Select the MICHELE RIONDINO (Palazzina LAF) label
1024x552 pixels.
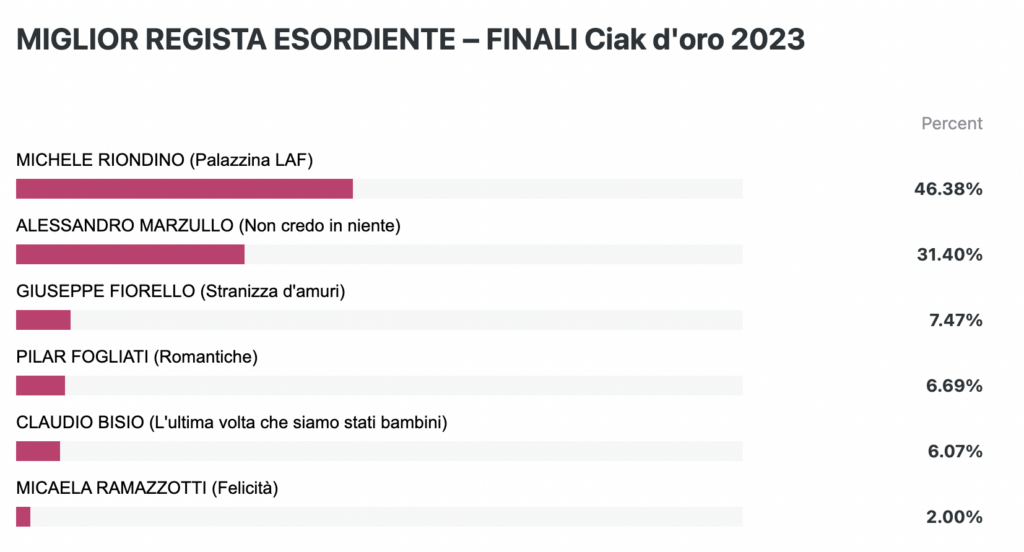tap(165, 160)
